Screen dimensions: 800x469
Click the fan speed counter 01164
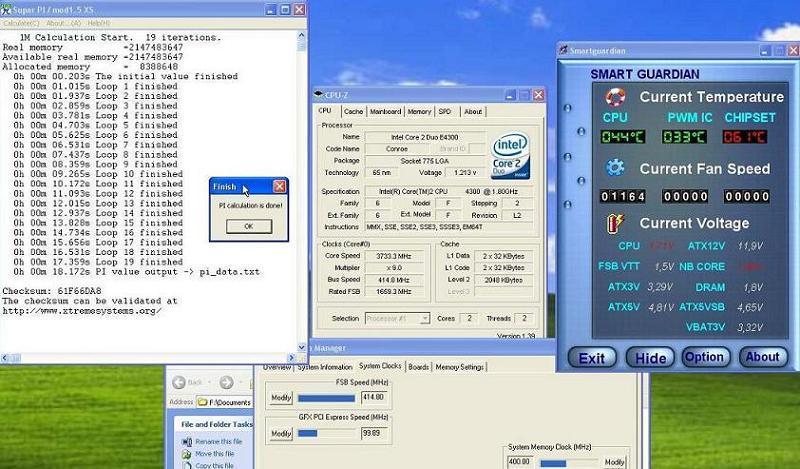[x=623, y=196]
